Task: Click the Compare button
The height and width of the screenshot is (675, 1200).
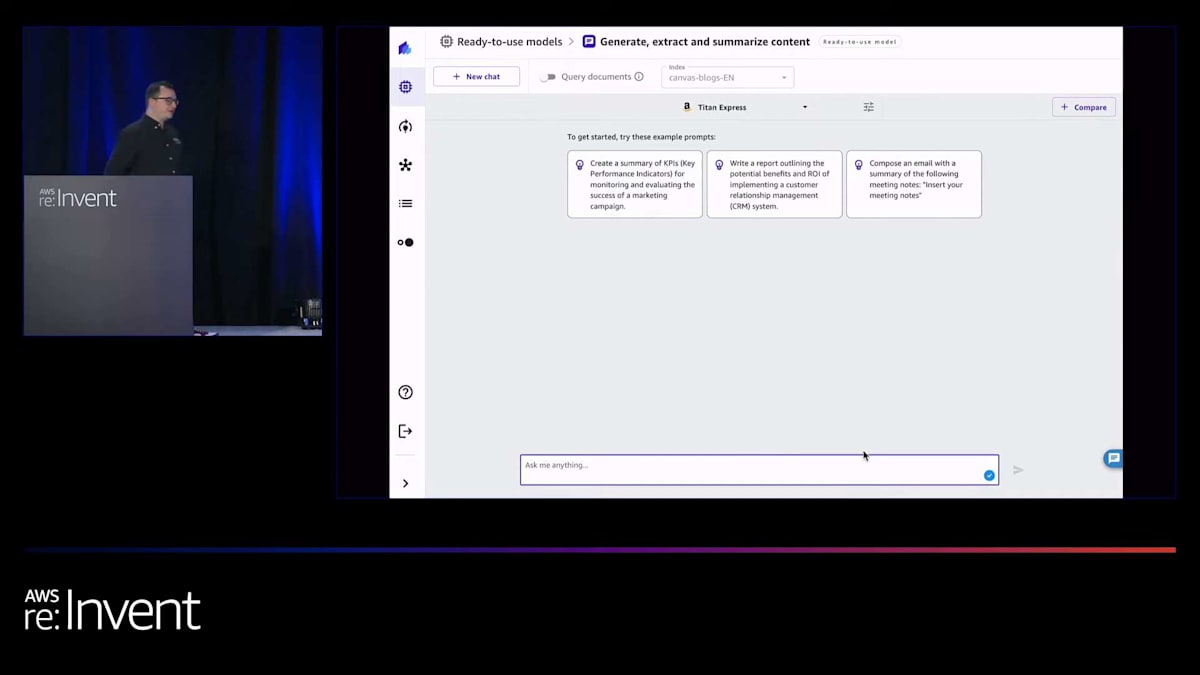Action: (x=1084, y=107)
